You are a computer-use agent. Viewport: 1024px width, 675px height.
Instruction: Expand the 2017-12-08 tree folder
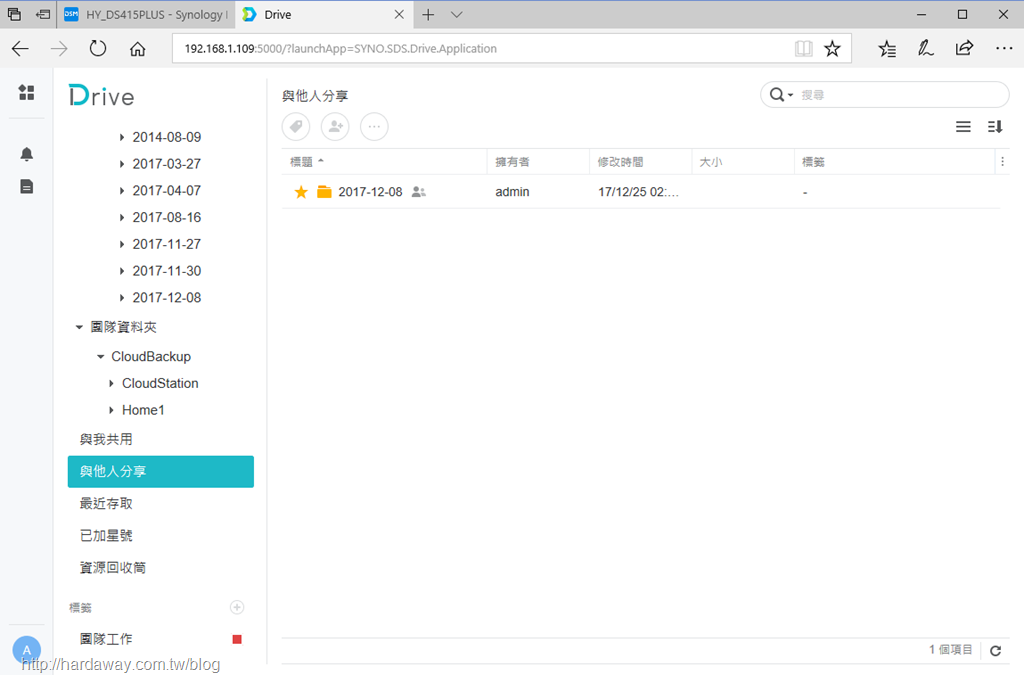[x=121, y=298]
